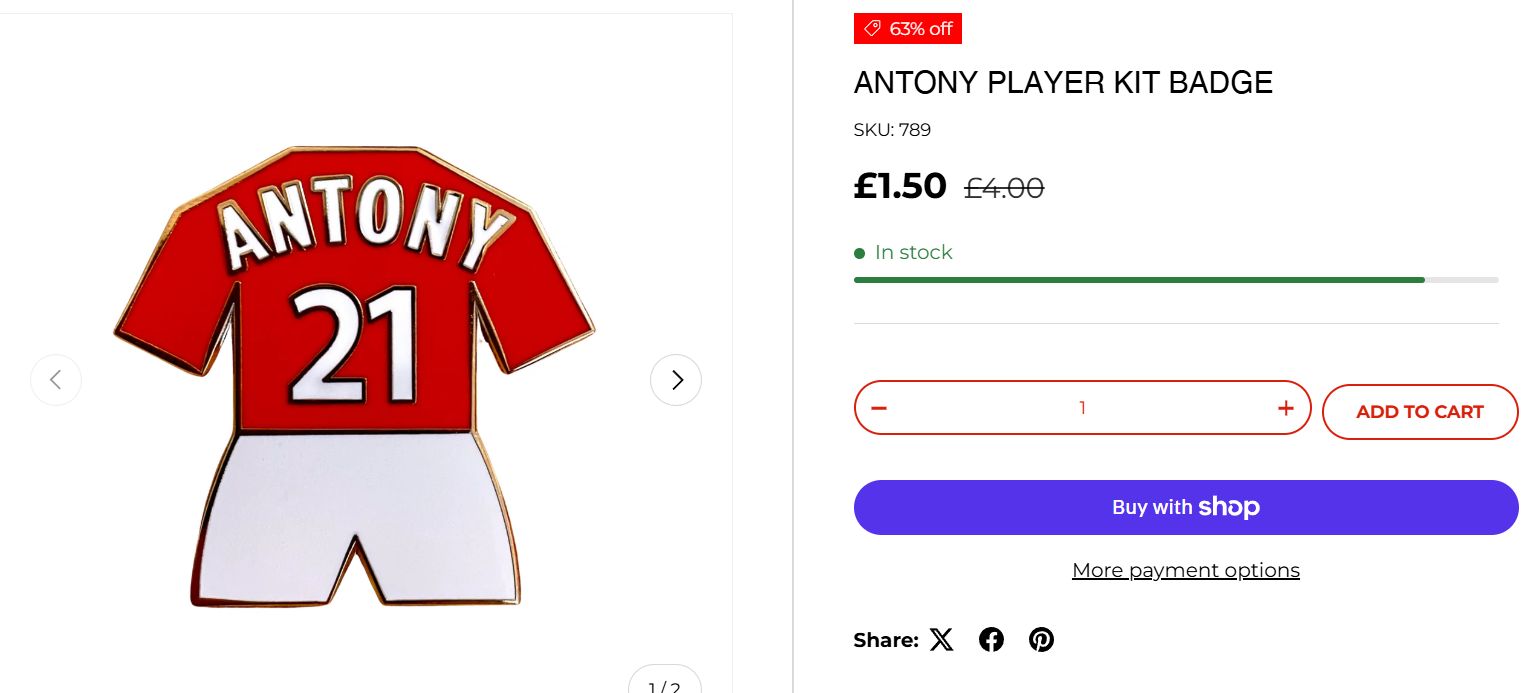The height and width of the screenshot is (693, 1533).
Task: Share product on Facebook
Action: coord(991,640)
